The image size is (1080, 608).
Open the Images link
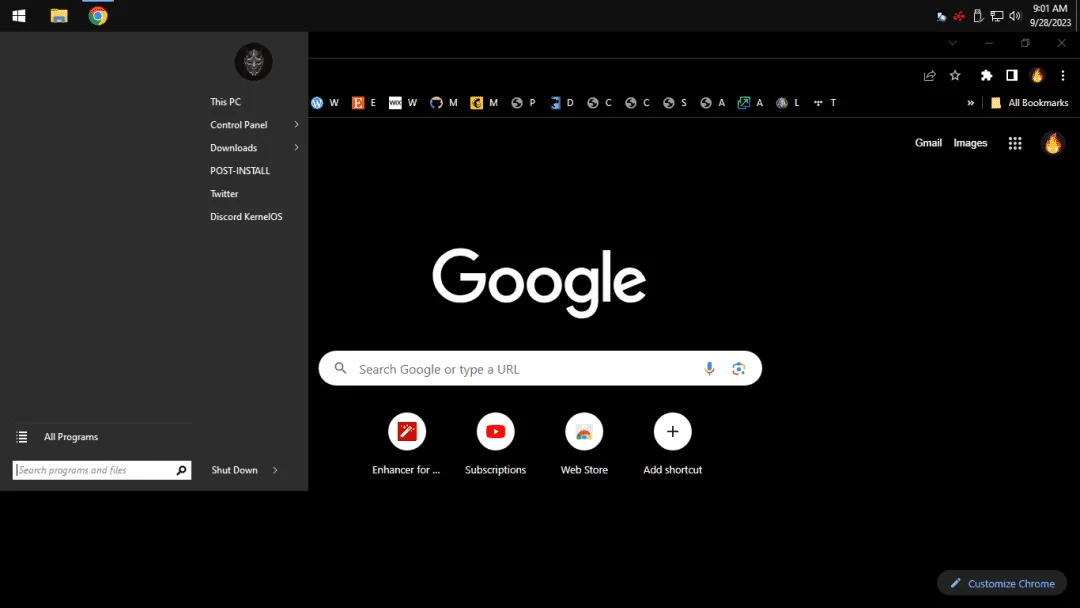(970, 143)
